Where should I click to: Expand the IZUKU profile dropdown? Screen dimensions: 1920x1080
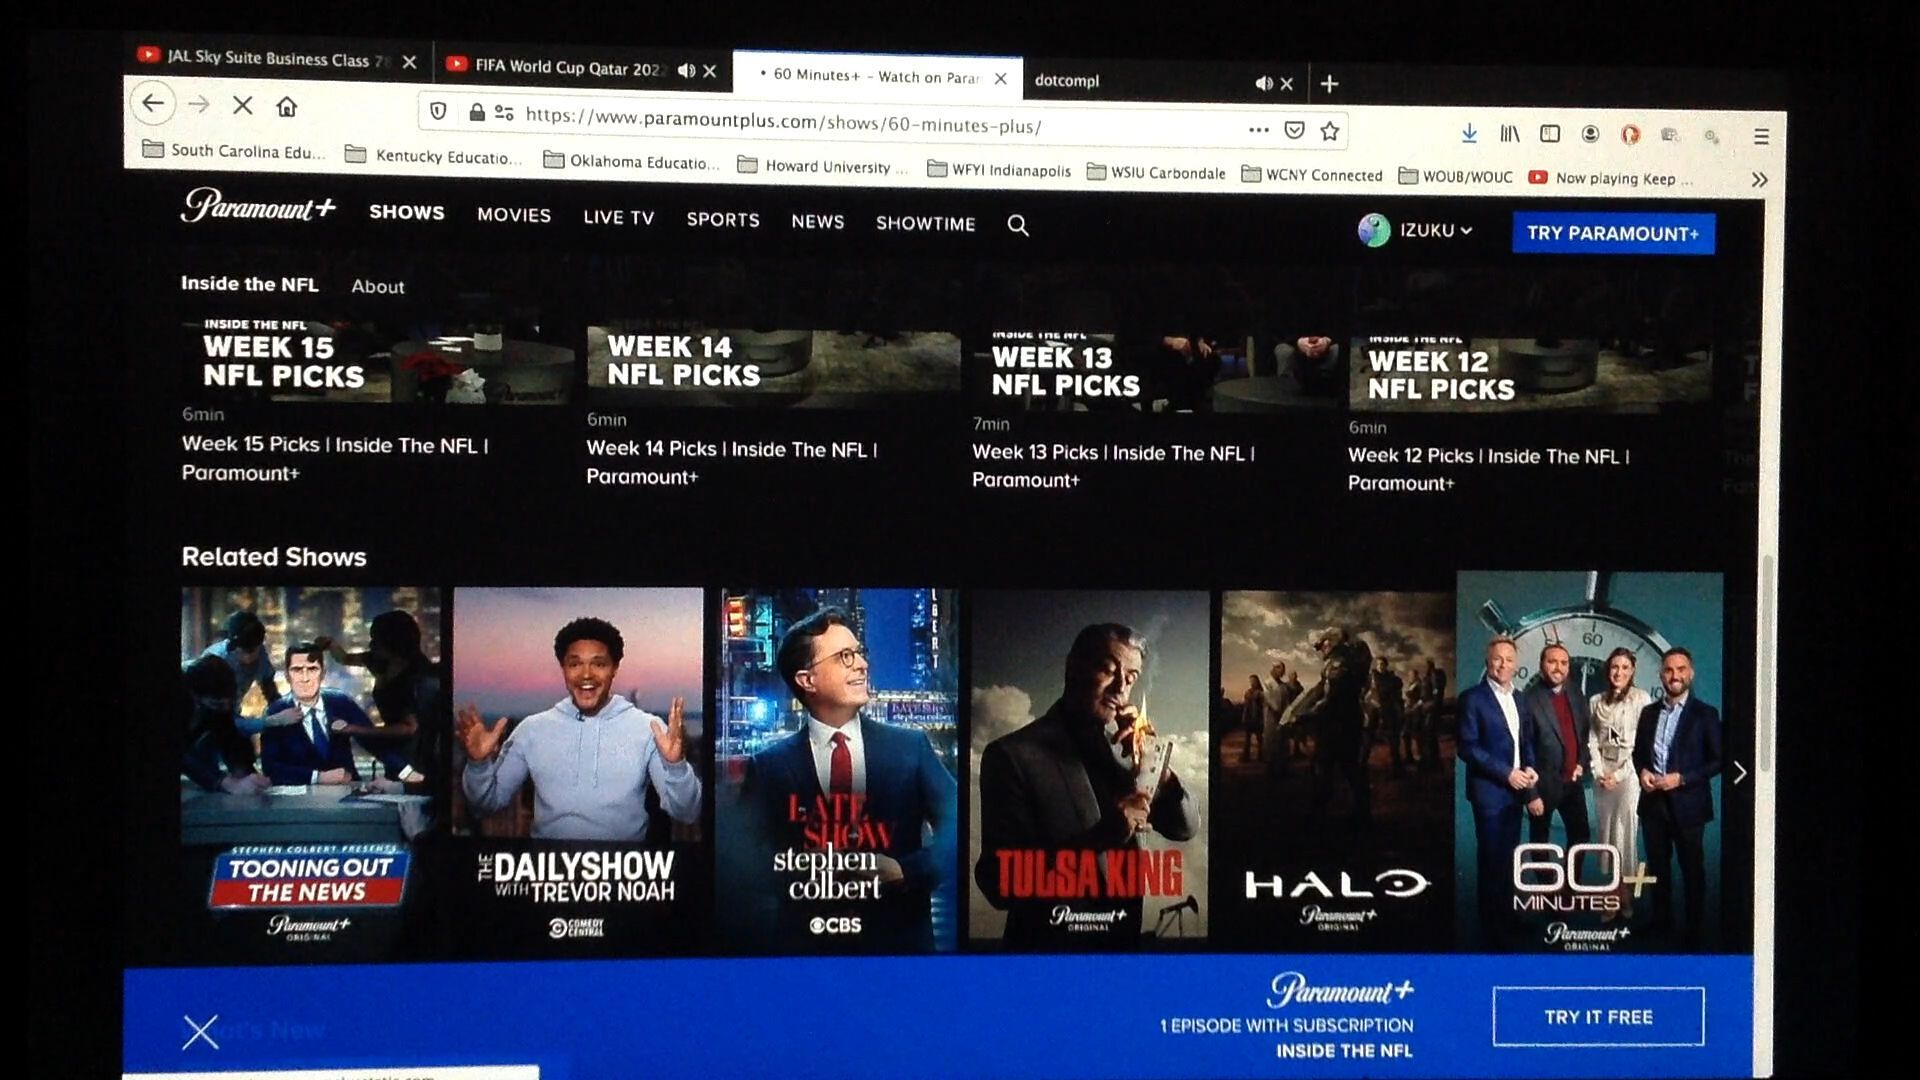(1466, 231)
